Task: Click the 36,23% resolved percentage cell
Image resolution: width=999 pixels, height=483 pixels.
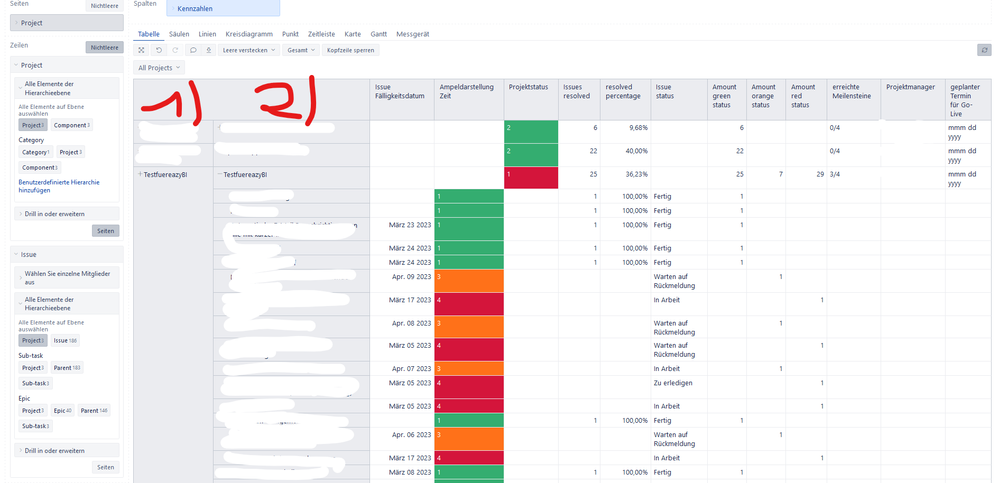Action: (x=625, y=178)
